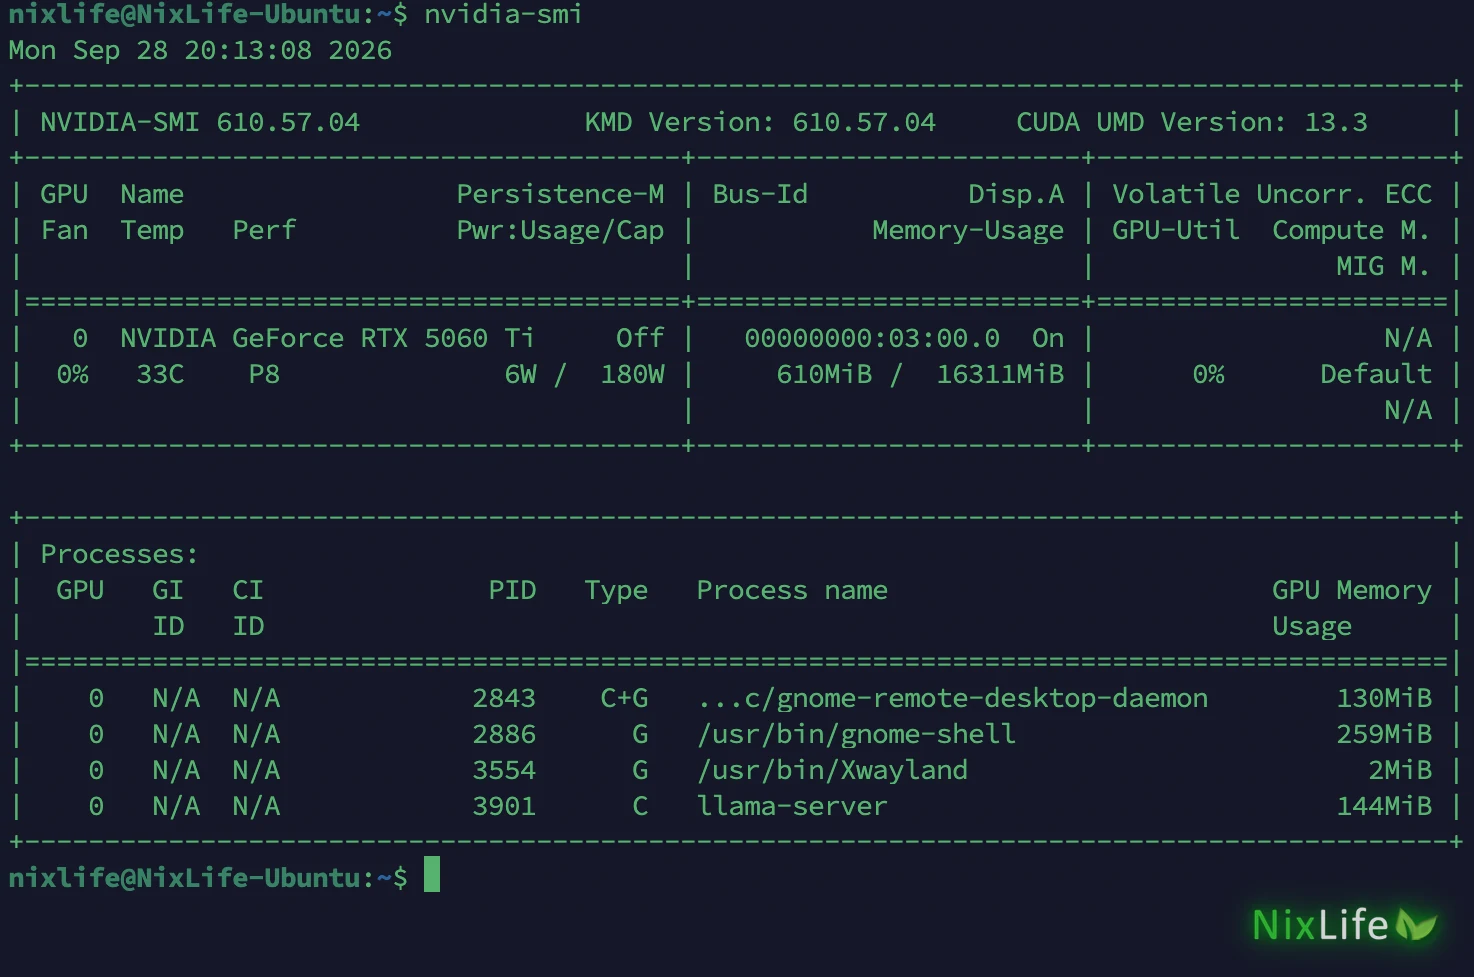This screenshot has width=1474, height=977.
Task: Click the 'Disp.A' column header
Action: click(1016, 194)
